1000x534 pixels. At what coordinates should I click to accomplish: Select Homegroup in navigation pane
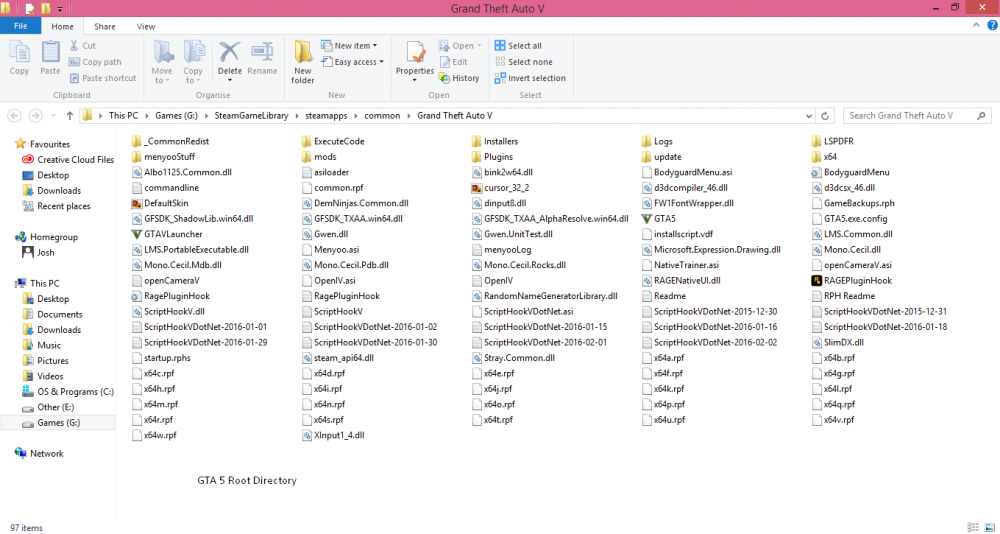click(47, 237)
